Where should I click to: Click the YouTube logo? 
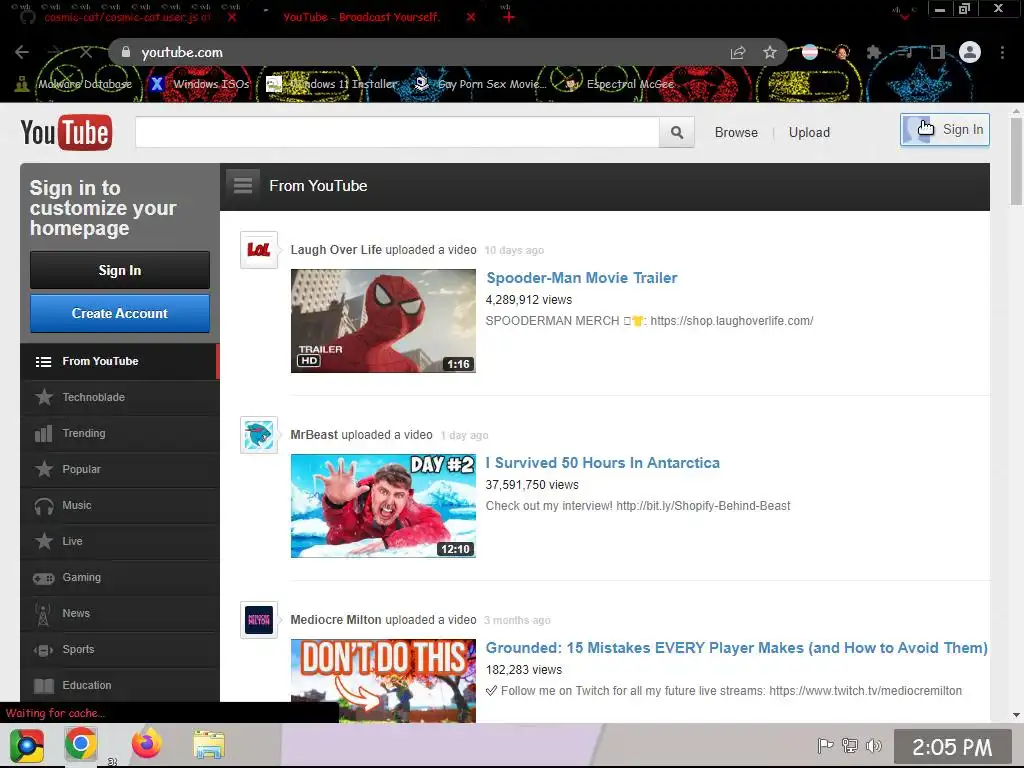(66, 133)
